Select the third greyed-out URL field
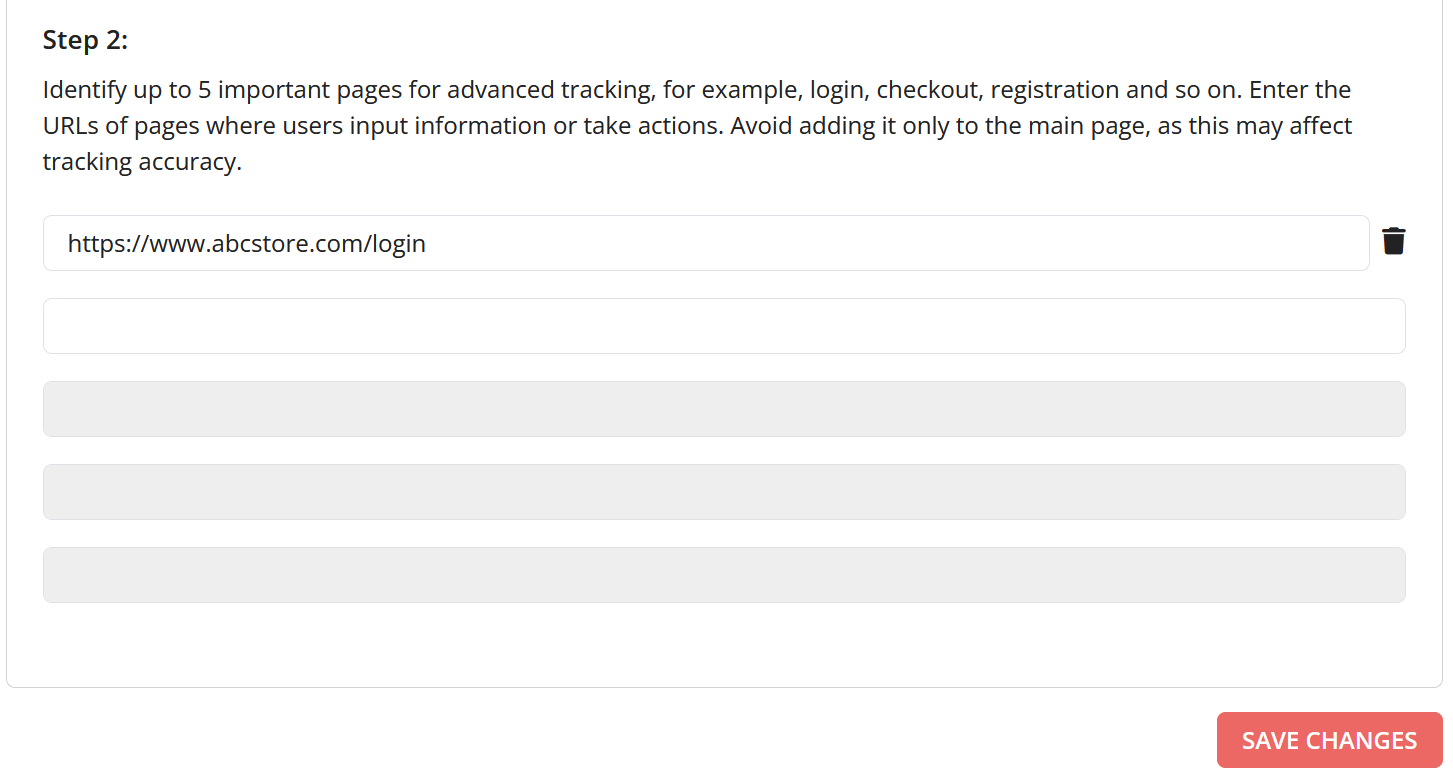This screenshot has width=1453, height=772. coord(723,409)
